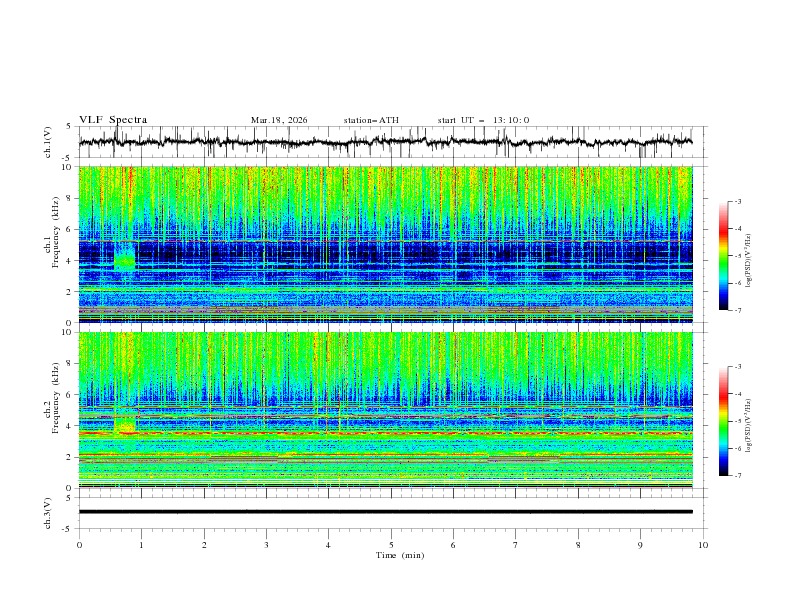792x612 pixels.
Task: Click the "5" tick on Time axis
Action: pos(391,545)
